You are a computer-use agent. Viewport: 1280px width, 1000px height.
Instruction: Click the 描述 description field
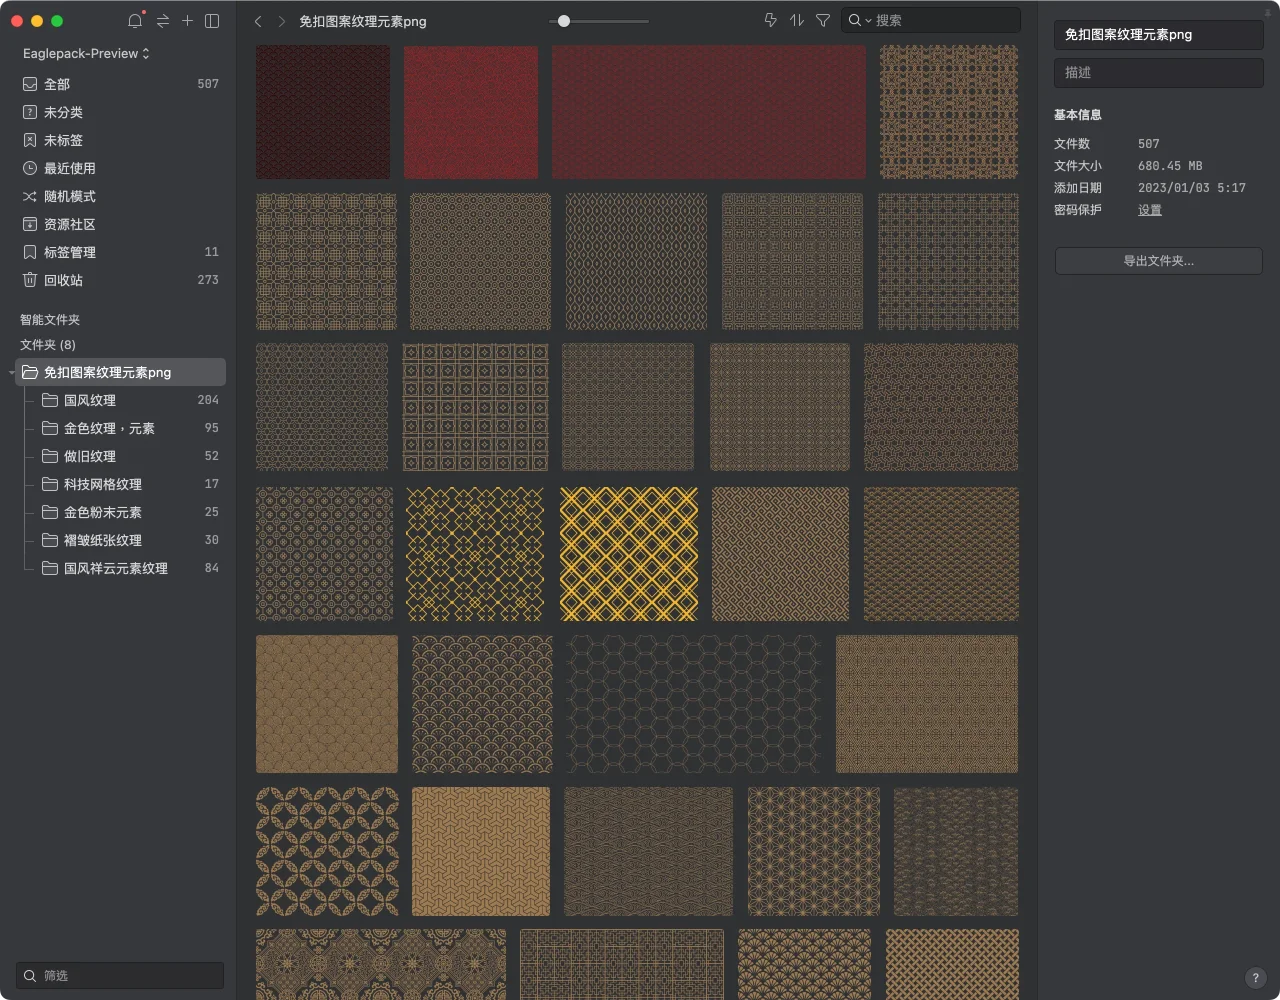(x=1158, y=73)
